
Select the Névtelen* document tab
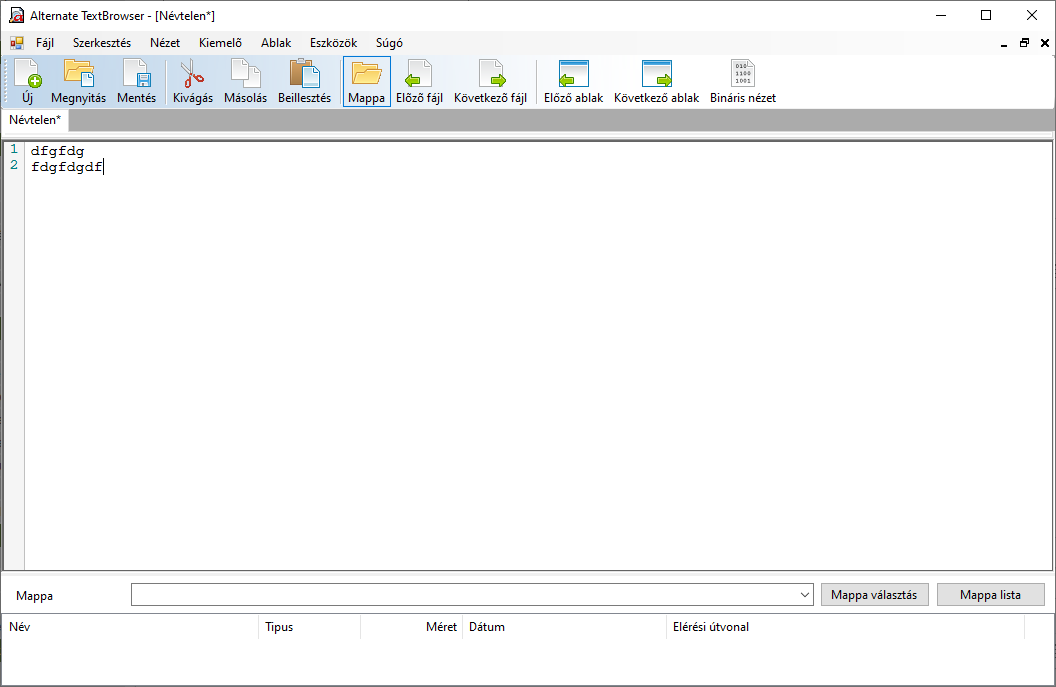tap(35, 120)
